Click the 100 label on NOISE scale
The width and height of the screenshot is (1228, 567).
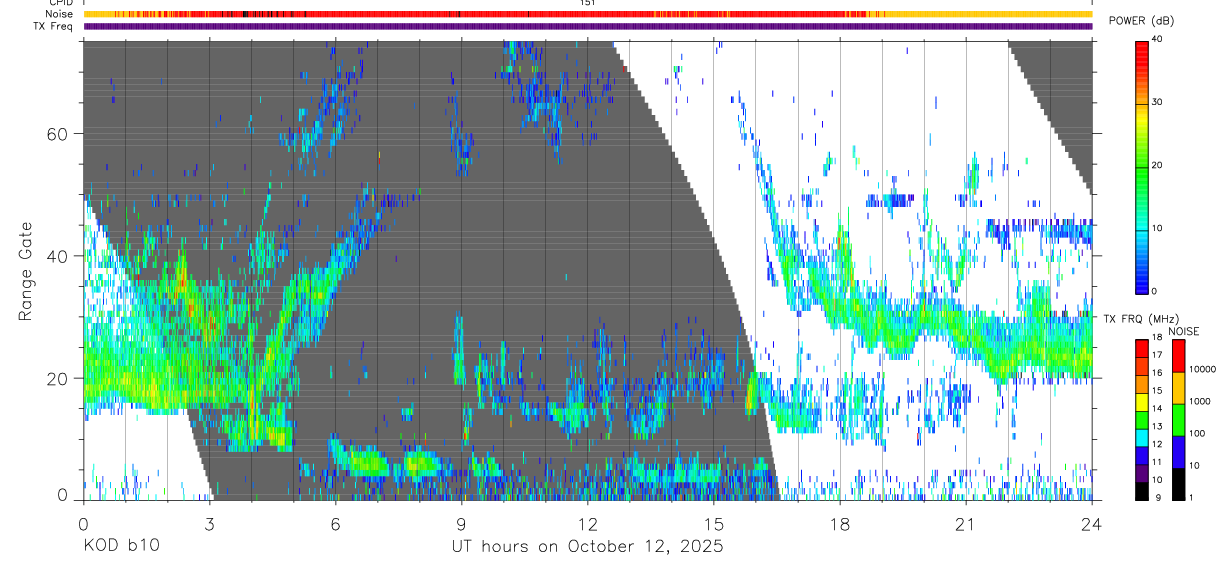1197,433
